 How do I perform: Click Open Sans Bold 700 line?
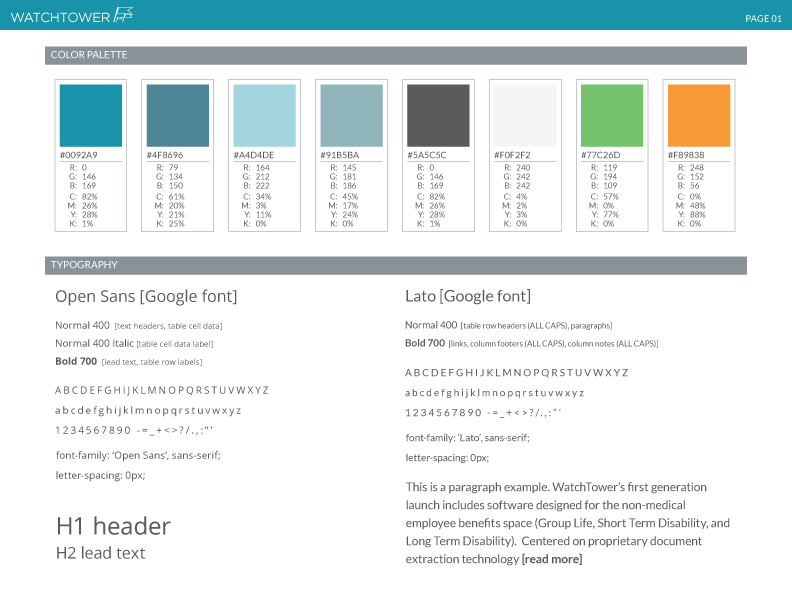pos(128,362)
